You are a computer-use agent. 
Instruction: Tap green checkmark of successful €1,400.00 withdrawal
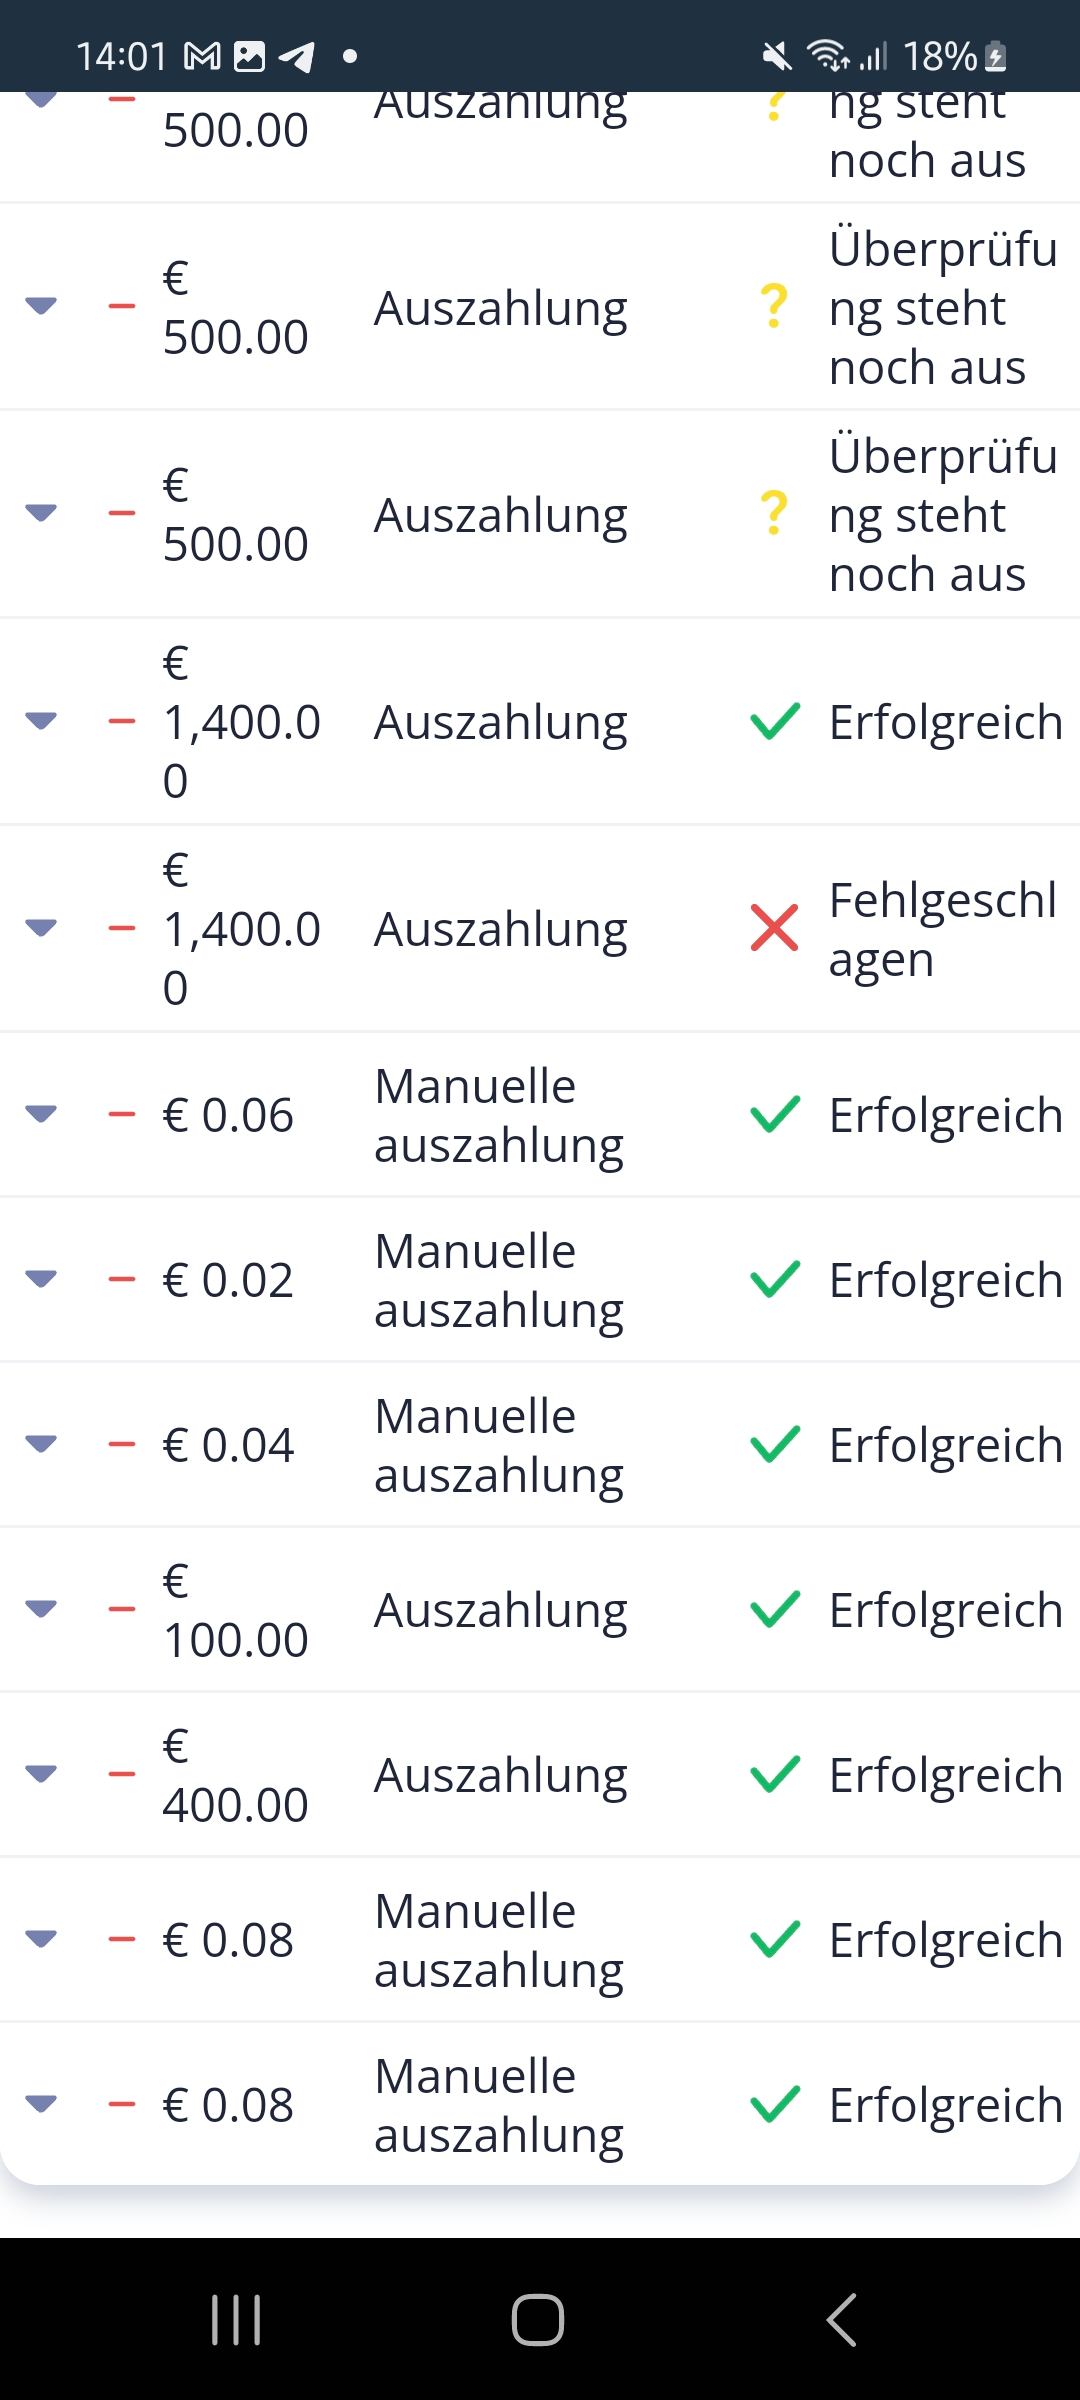(x=775, y=721)
